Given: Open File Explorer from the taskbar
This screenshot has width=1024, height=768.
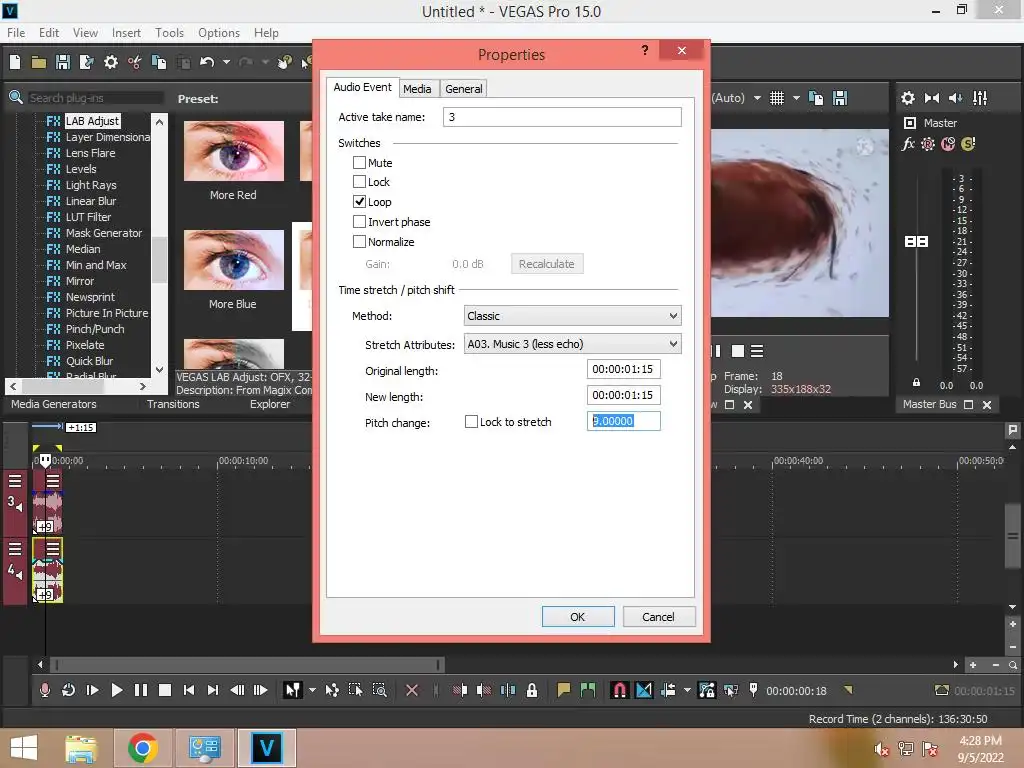Looking at the screenshot, I should coord(80,748).
